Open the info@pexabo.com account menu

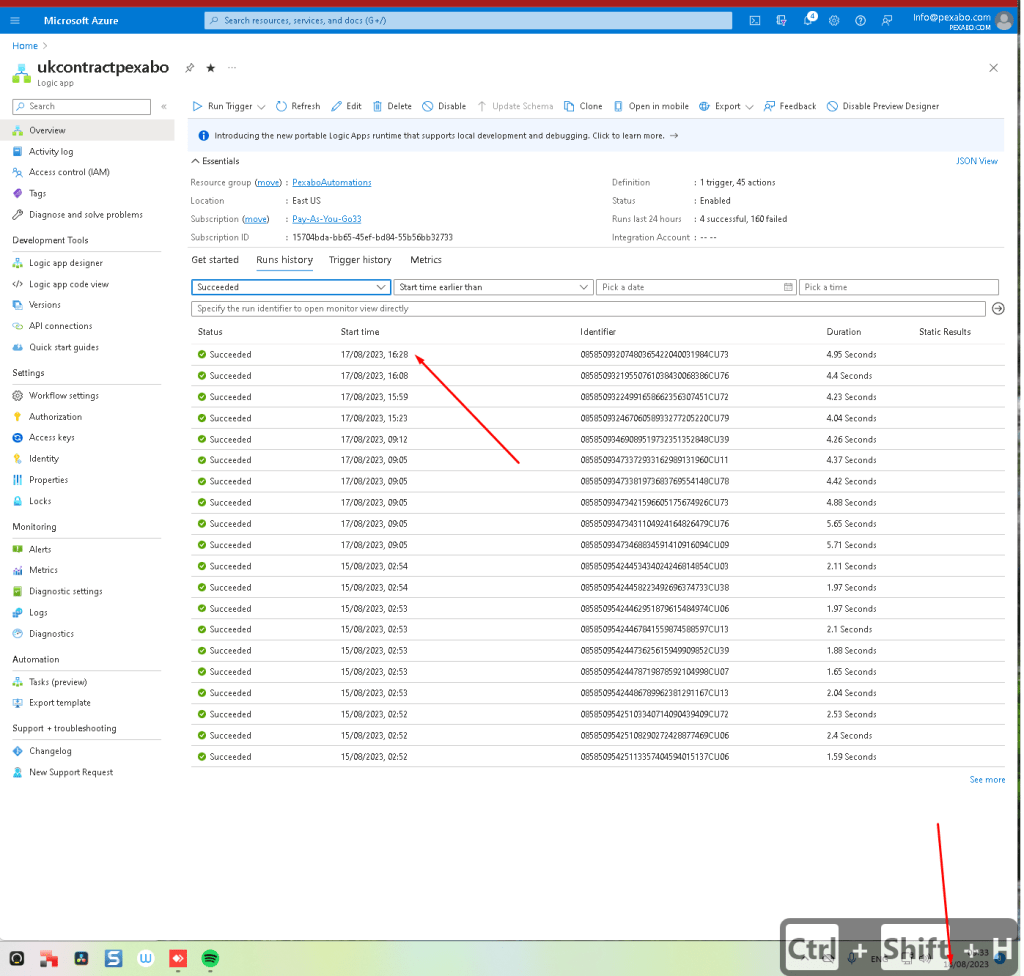click(962, 21)
